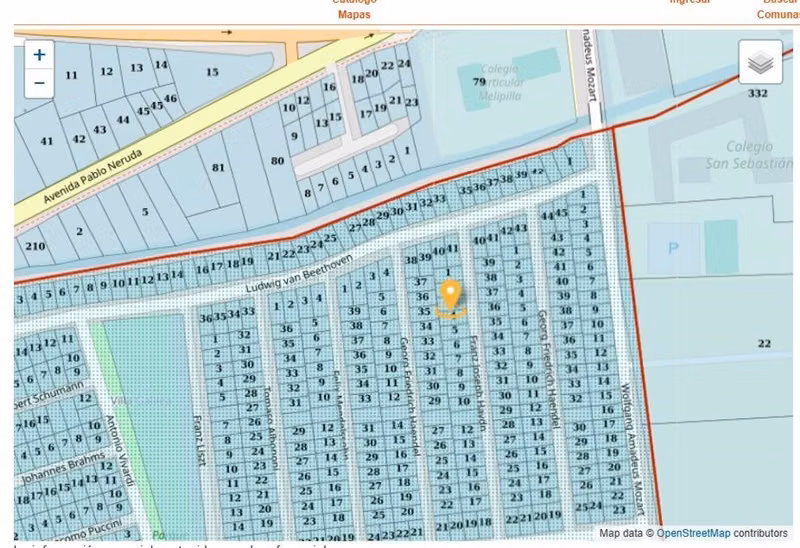Viewport: 800px width, 548px height.
Task: Select the Antonio Vivaldi street label
Action: click(120, 450)
